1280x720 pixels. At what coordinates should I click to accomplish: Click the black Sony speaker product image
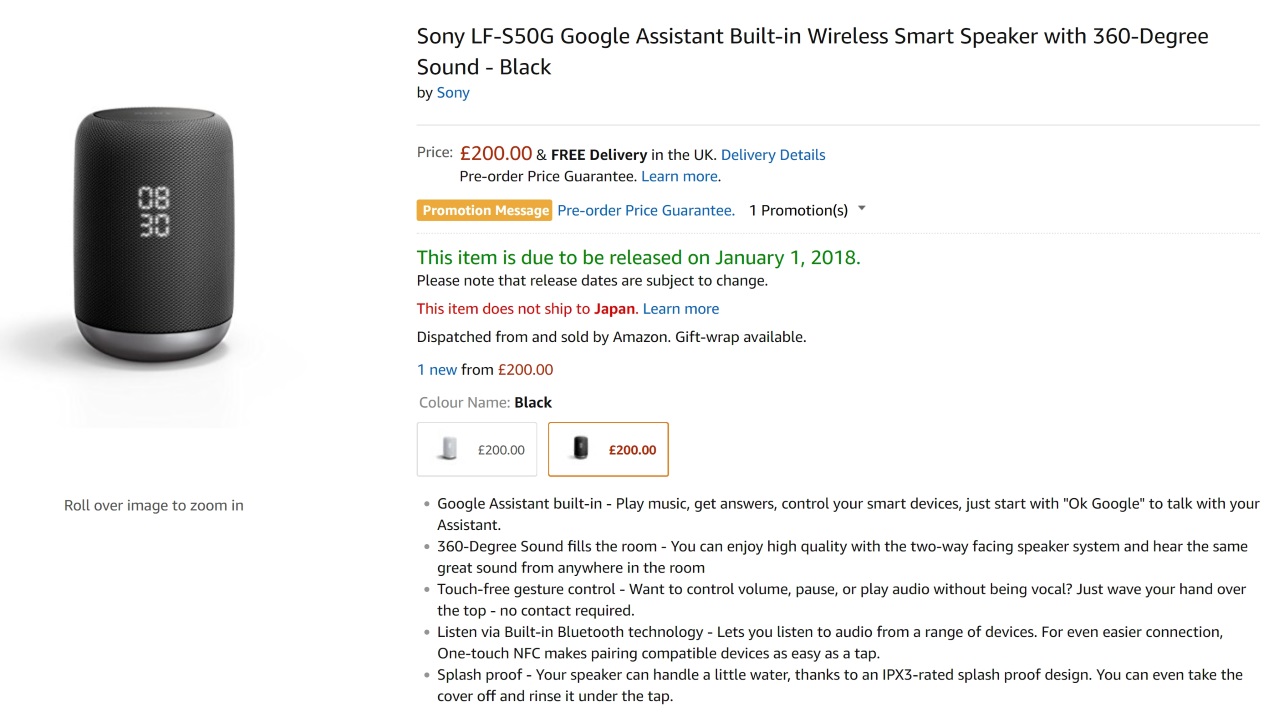tap(154, 233)
